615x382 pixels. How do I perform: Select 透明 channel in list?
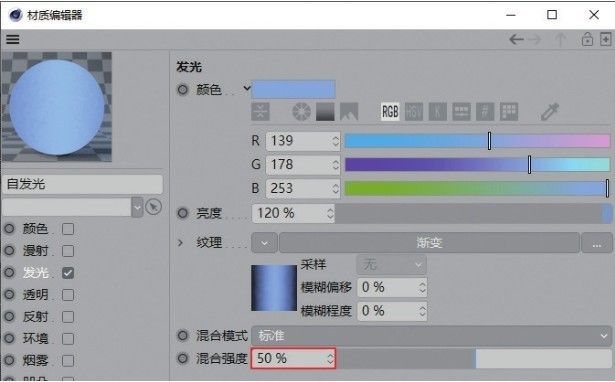[x=35, y=295]
